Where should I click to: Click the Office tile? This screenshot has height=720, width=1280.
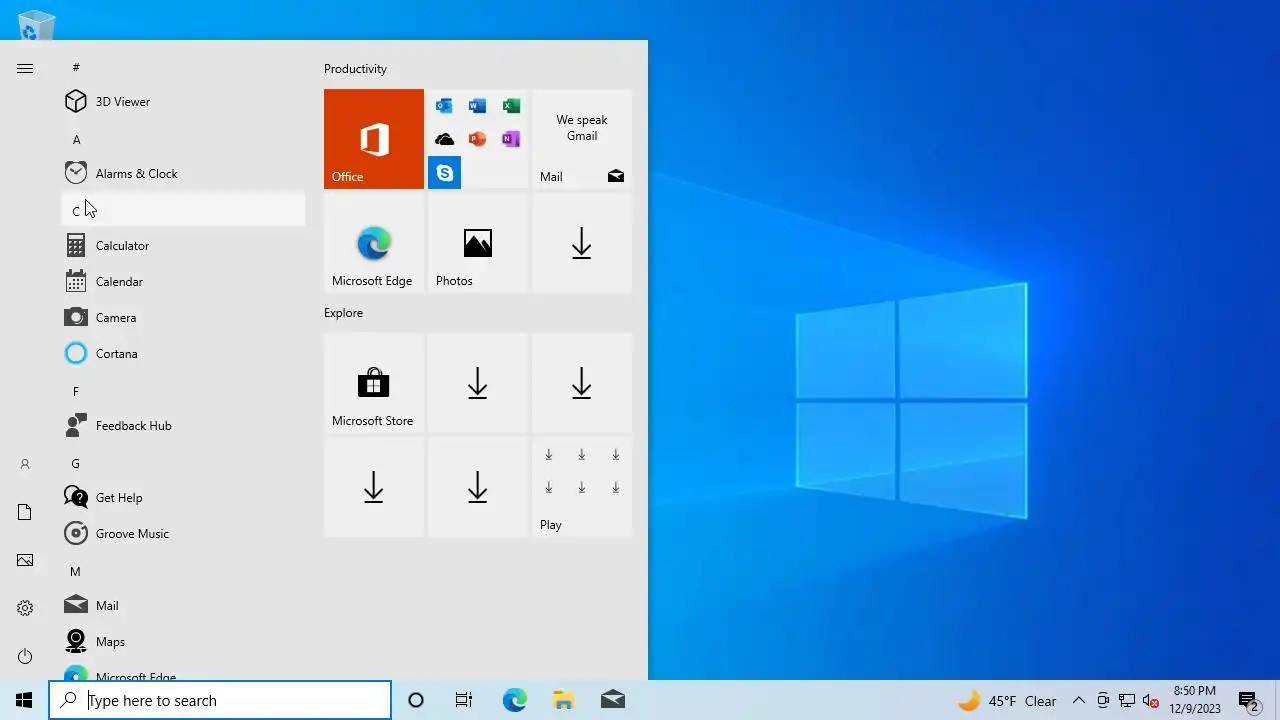[374, 139]
